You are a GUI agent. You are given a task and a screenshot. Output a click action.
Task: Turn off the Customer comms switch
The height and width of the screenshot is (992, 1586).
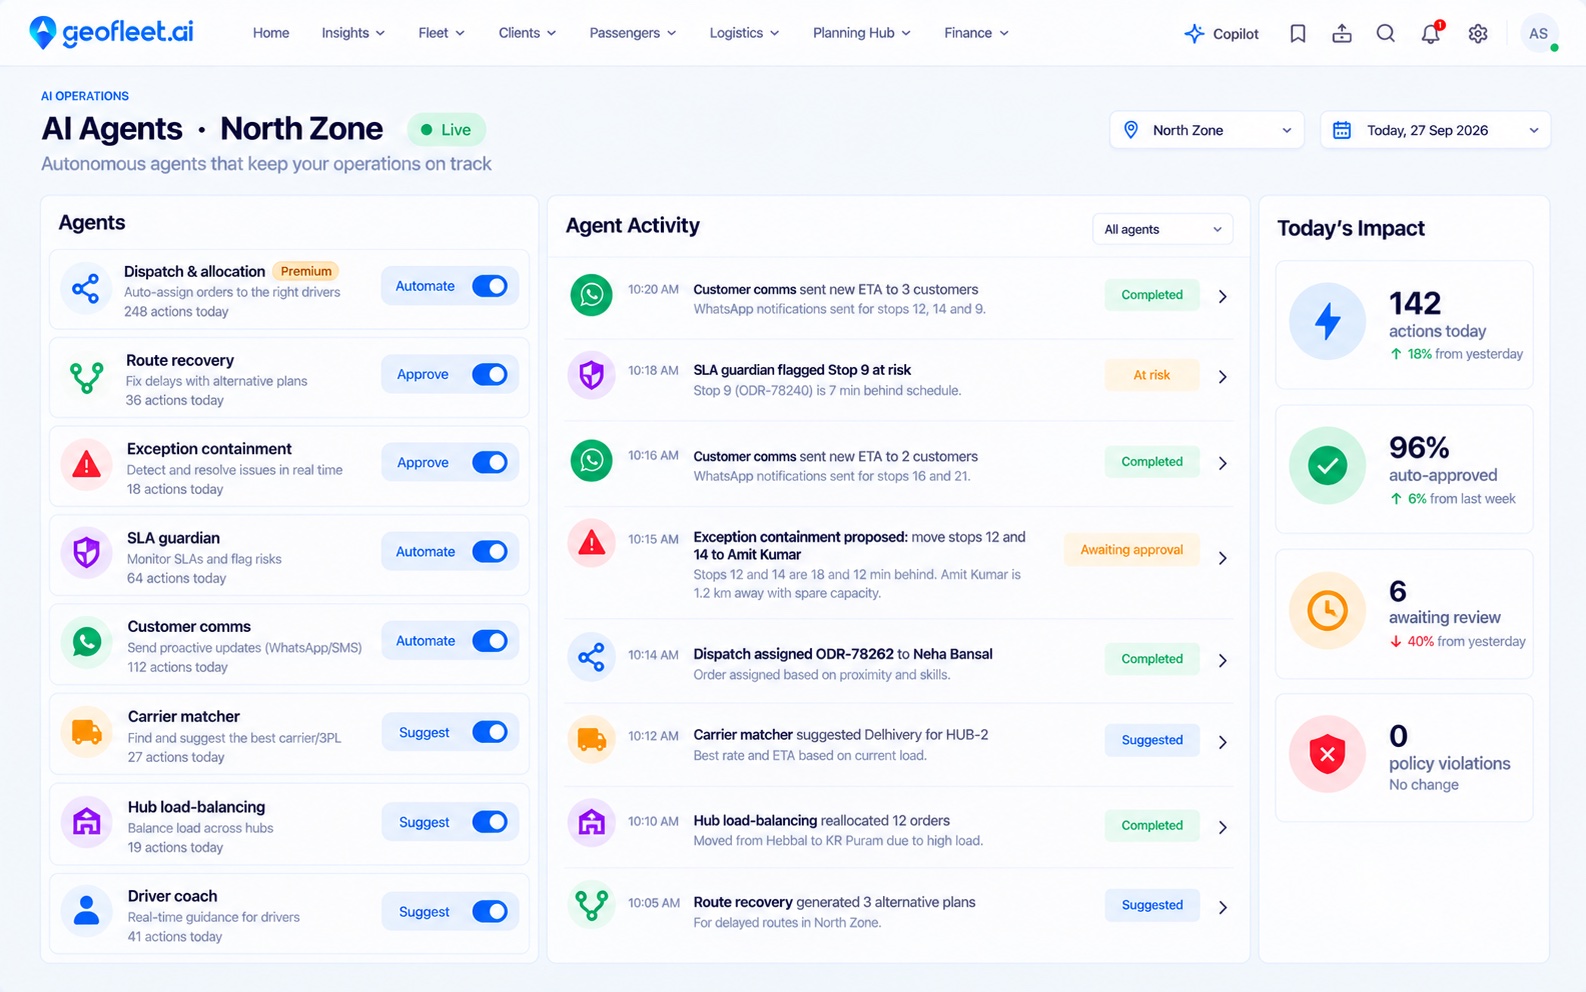coord(490,640)
